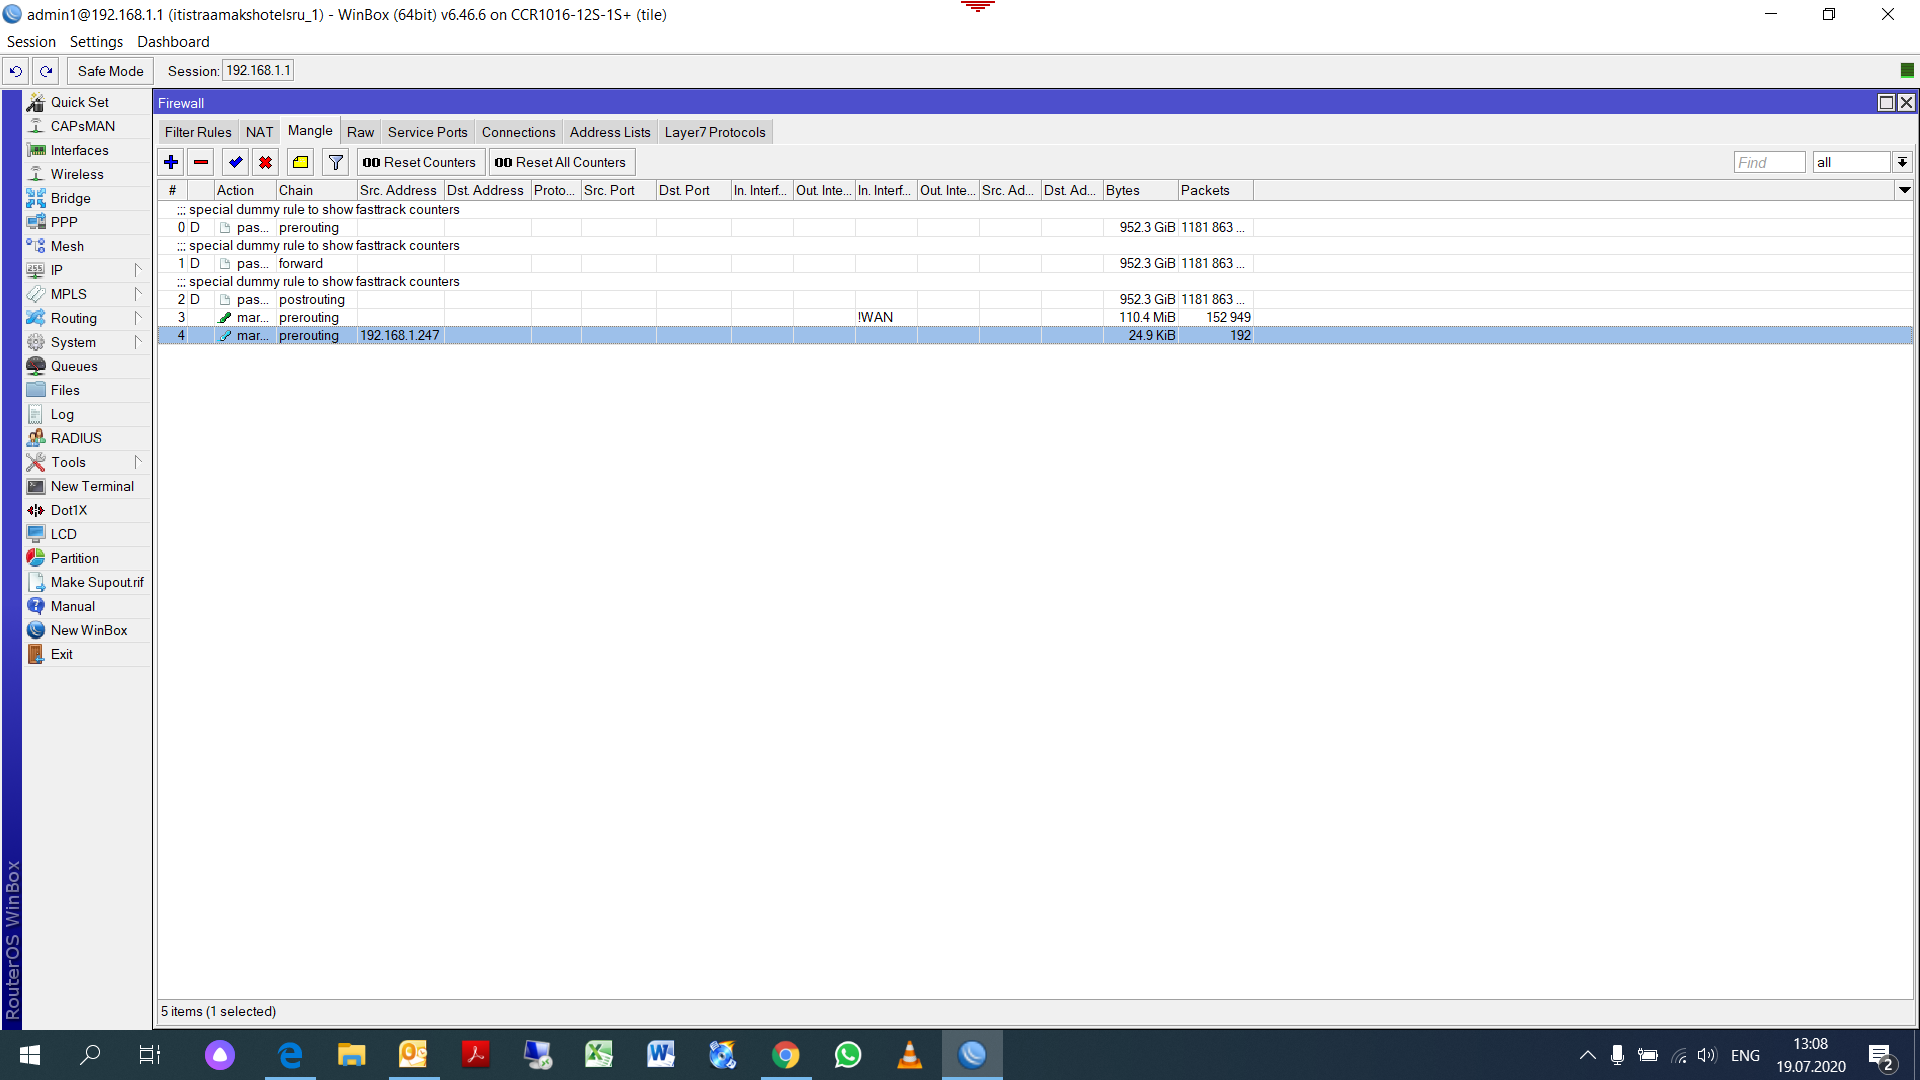Open Files in the sidebar

coord(87,390)
